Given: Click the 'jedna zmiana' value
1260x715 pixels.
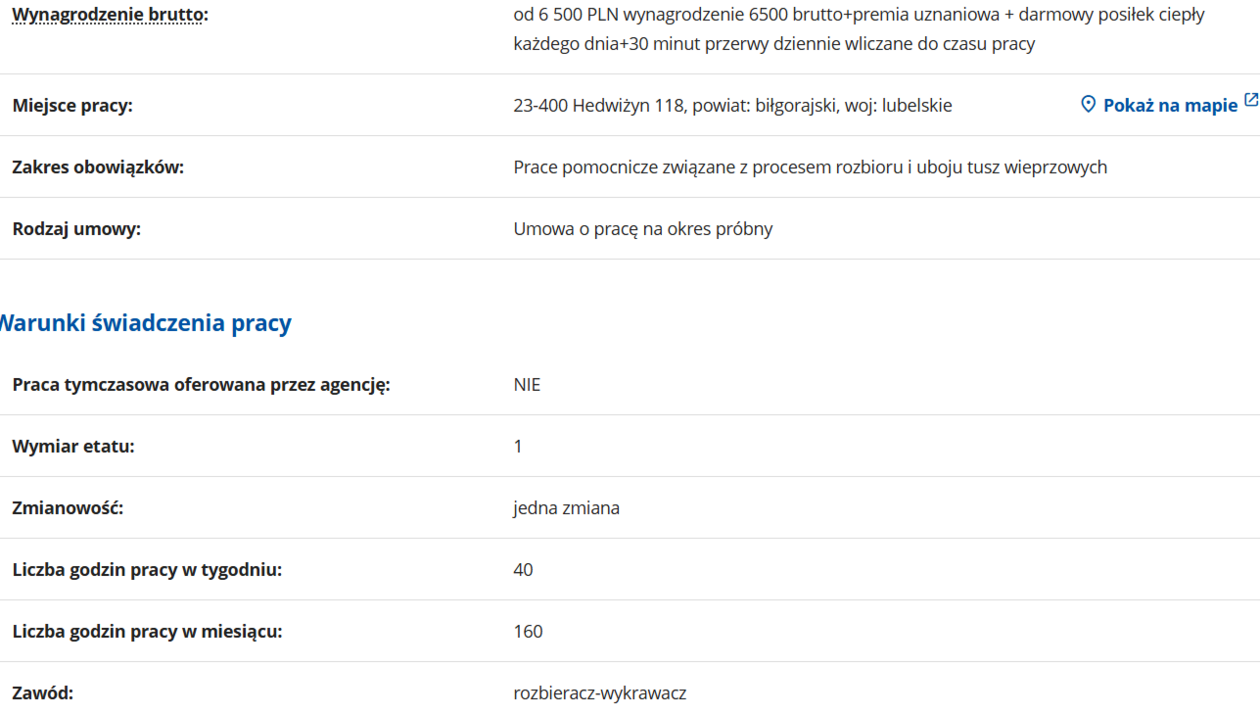Looking at the screenshot, I should pos(566,508).
